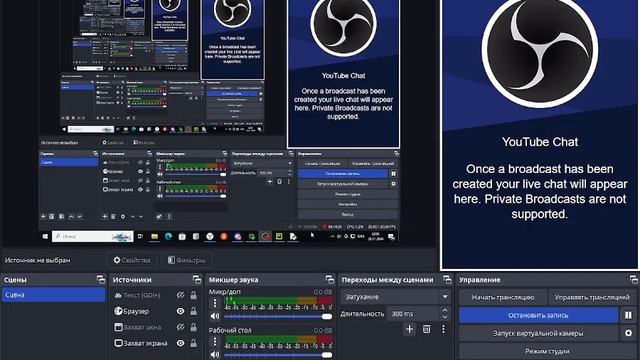640x360 pixels.
Task: Show the hidden Захват окна source
Action: (x=180, y=327)
